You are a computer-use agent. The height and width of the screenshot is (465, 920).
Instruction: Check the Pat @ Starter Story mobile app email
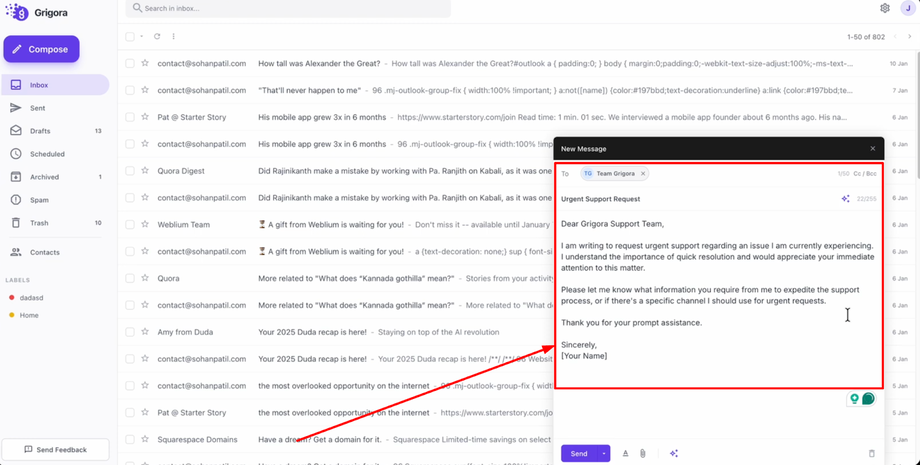(x=130, y=117)
